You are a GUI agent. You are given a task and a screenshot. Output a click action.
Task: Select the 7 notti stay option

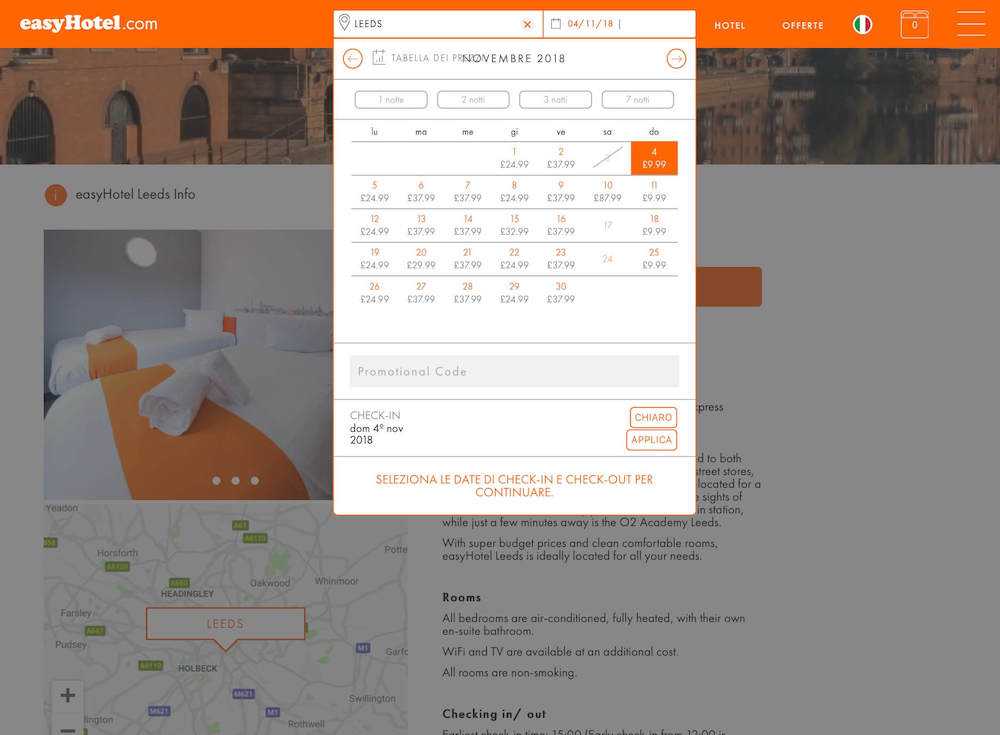(637, 100)
